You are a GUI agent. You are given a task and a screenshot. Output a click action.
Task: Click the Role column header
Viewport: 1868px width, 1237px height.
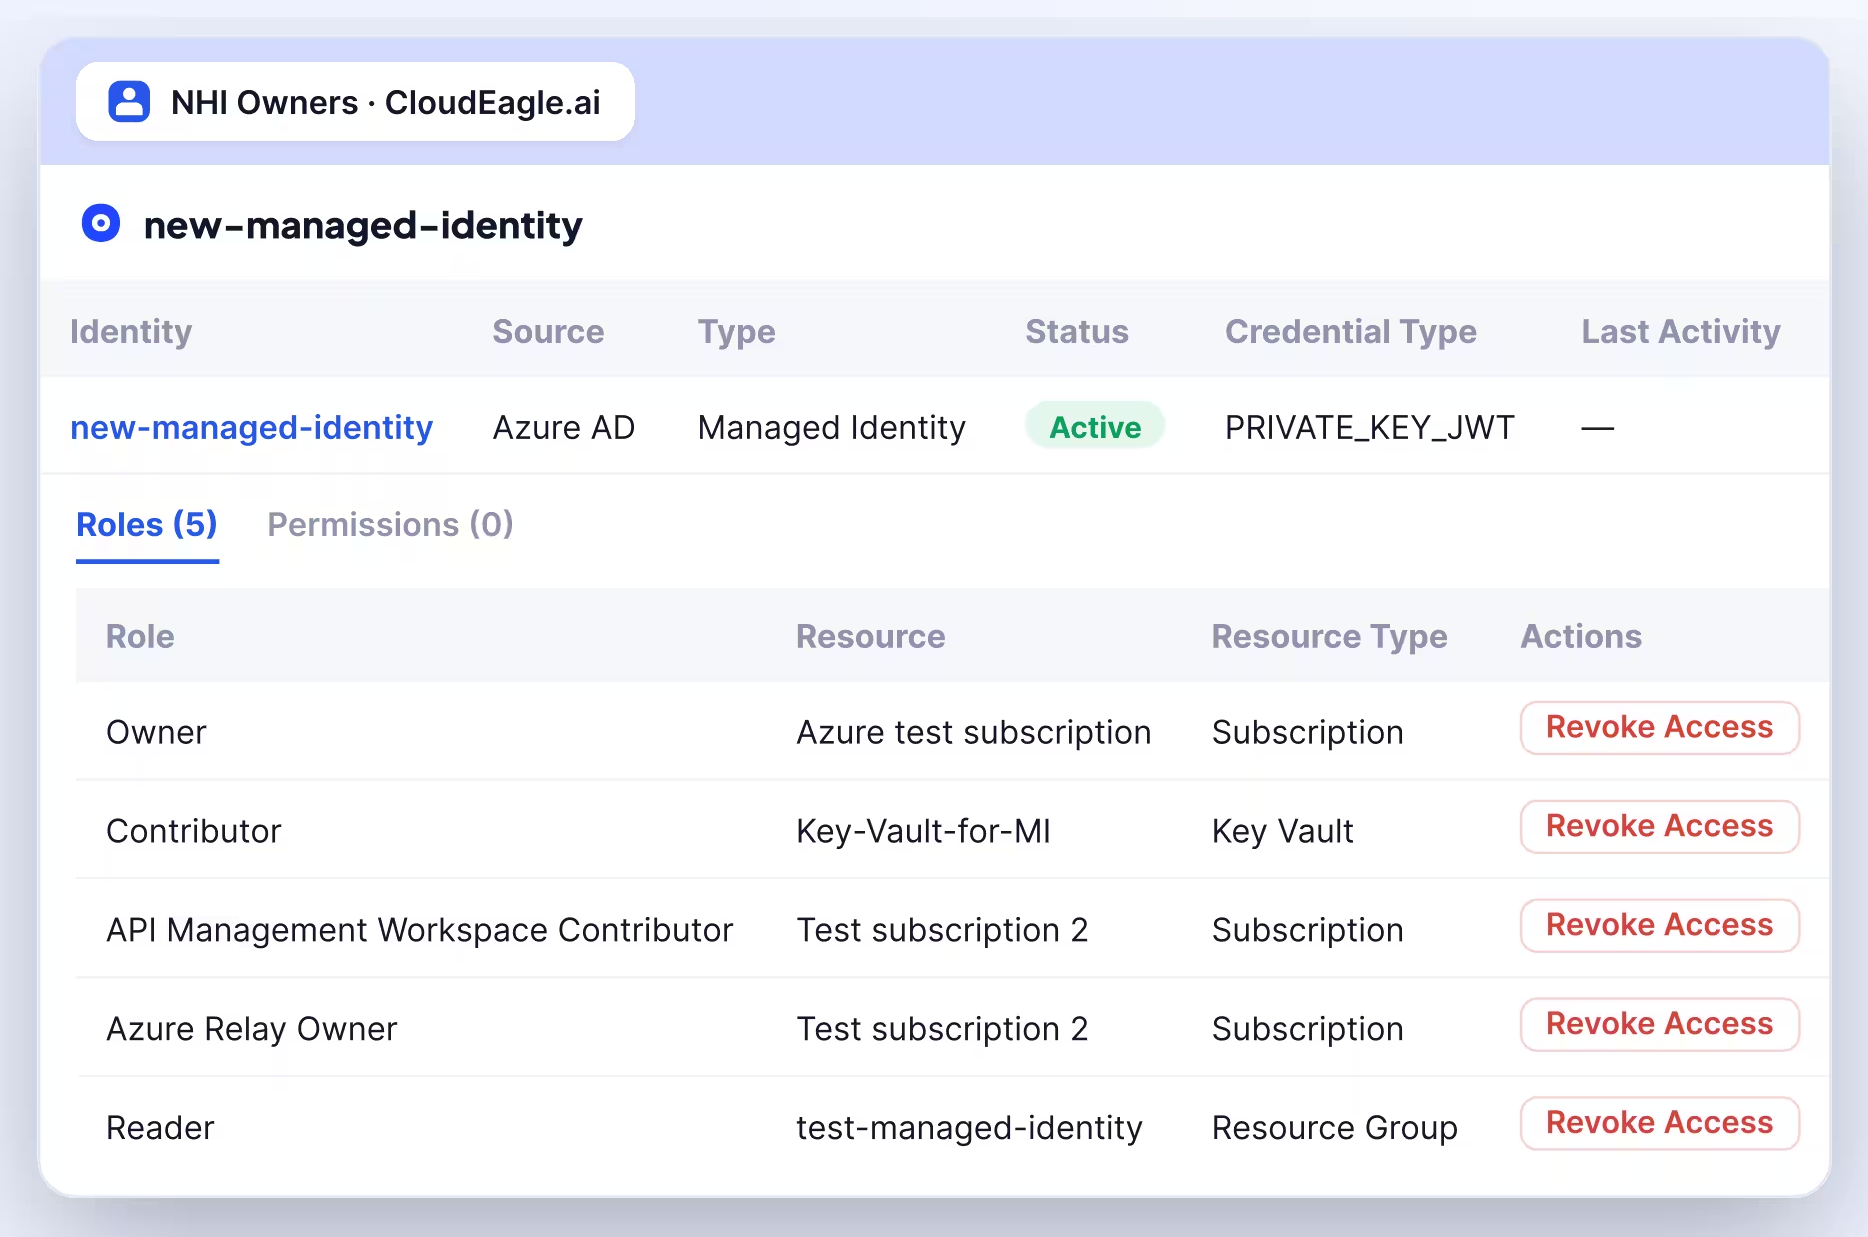(140, 636)
